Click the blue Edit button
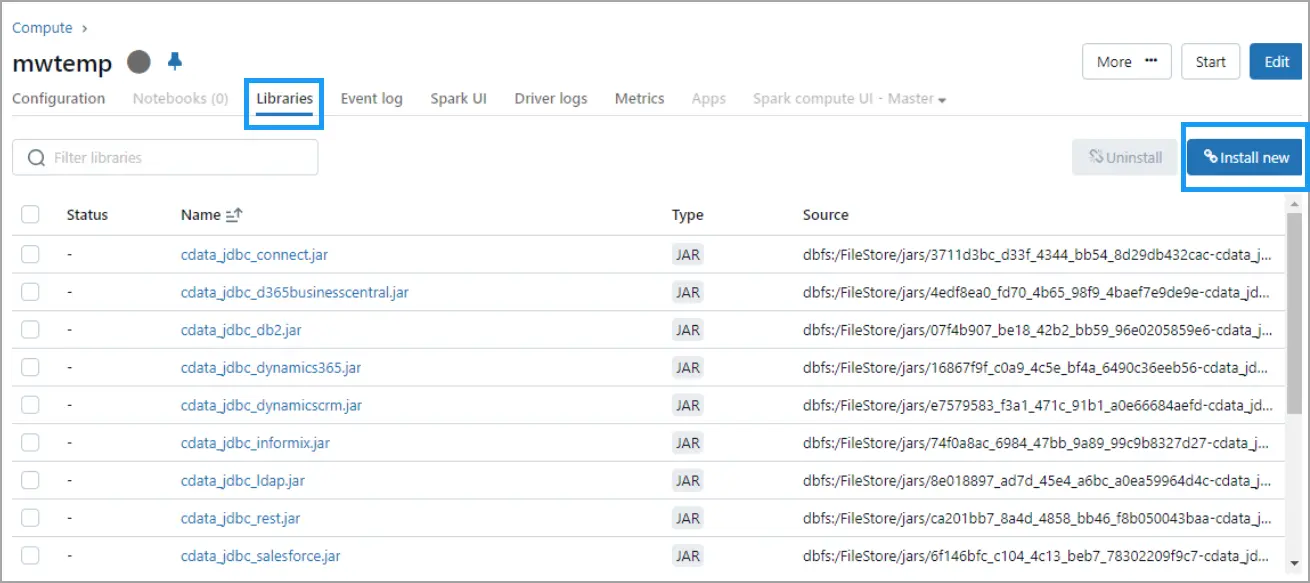The height and width of the screenshot is (583, 1310). [1276, 62]
